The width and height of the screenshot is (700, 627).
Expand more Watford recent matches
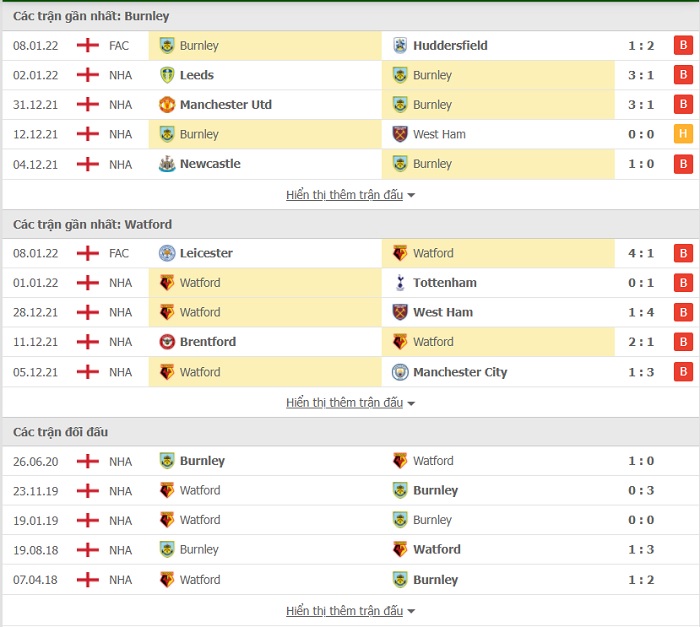[350, 402]
